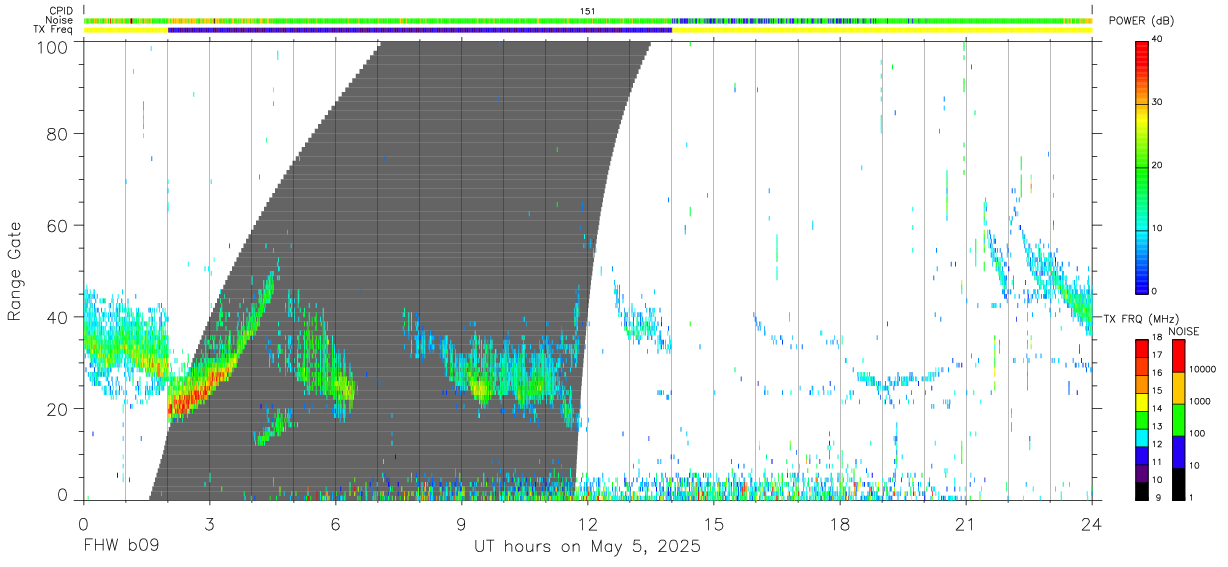Click the NOISE legend title
1228x567 pixels.
tap(1183, 331)
